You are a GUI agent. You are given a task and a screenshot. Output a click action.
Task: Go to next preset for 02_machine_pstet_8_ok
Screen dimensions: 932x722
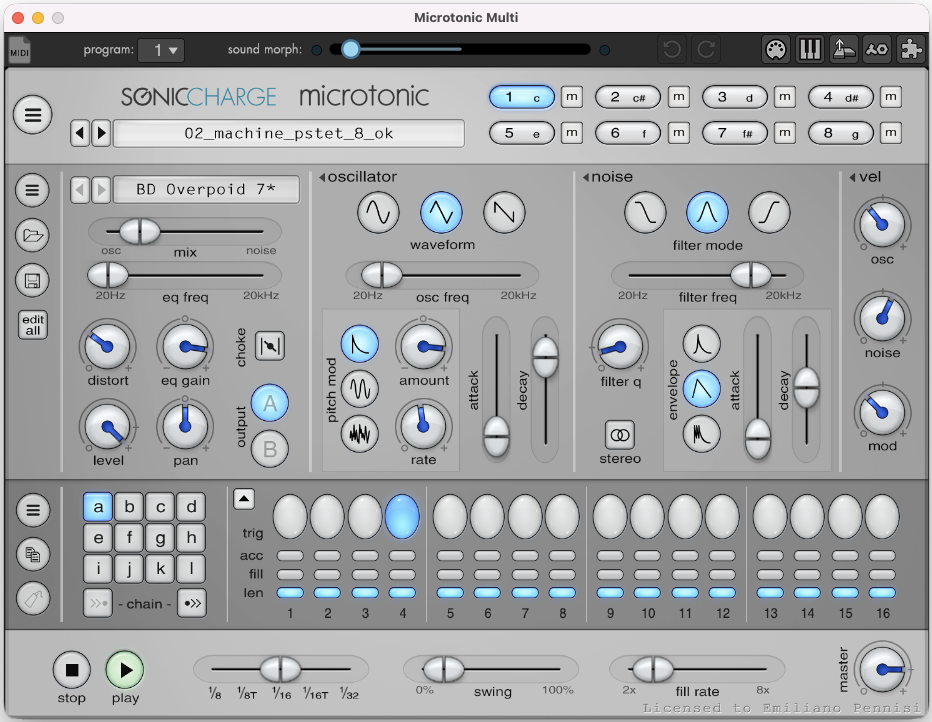[x=101, y=133]
